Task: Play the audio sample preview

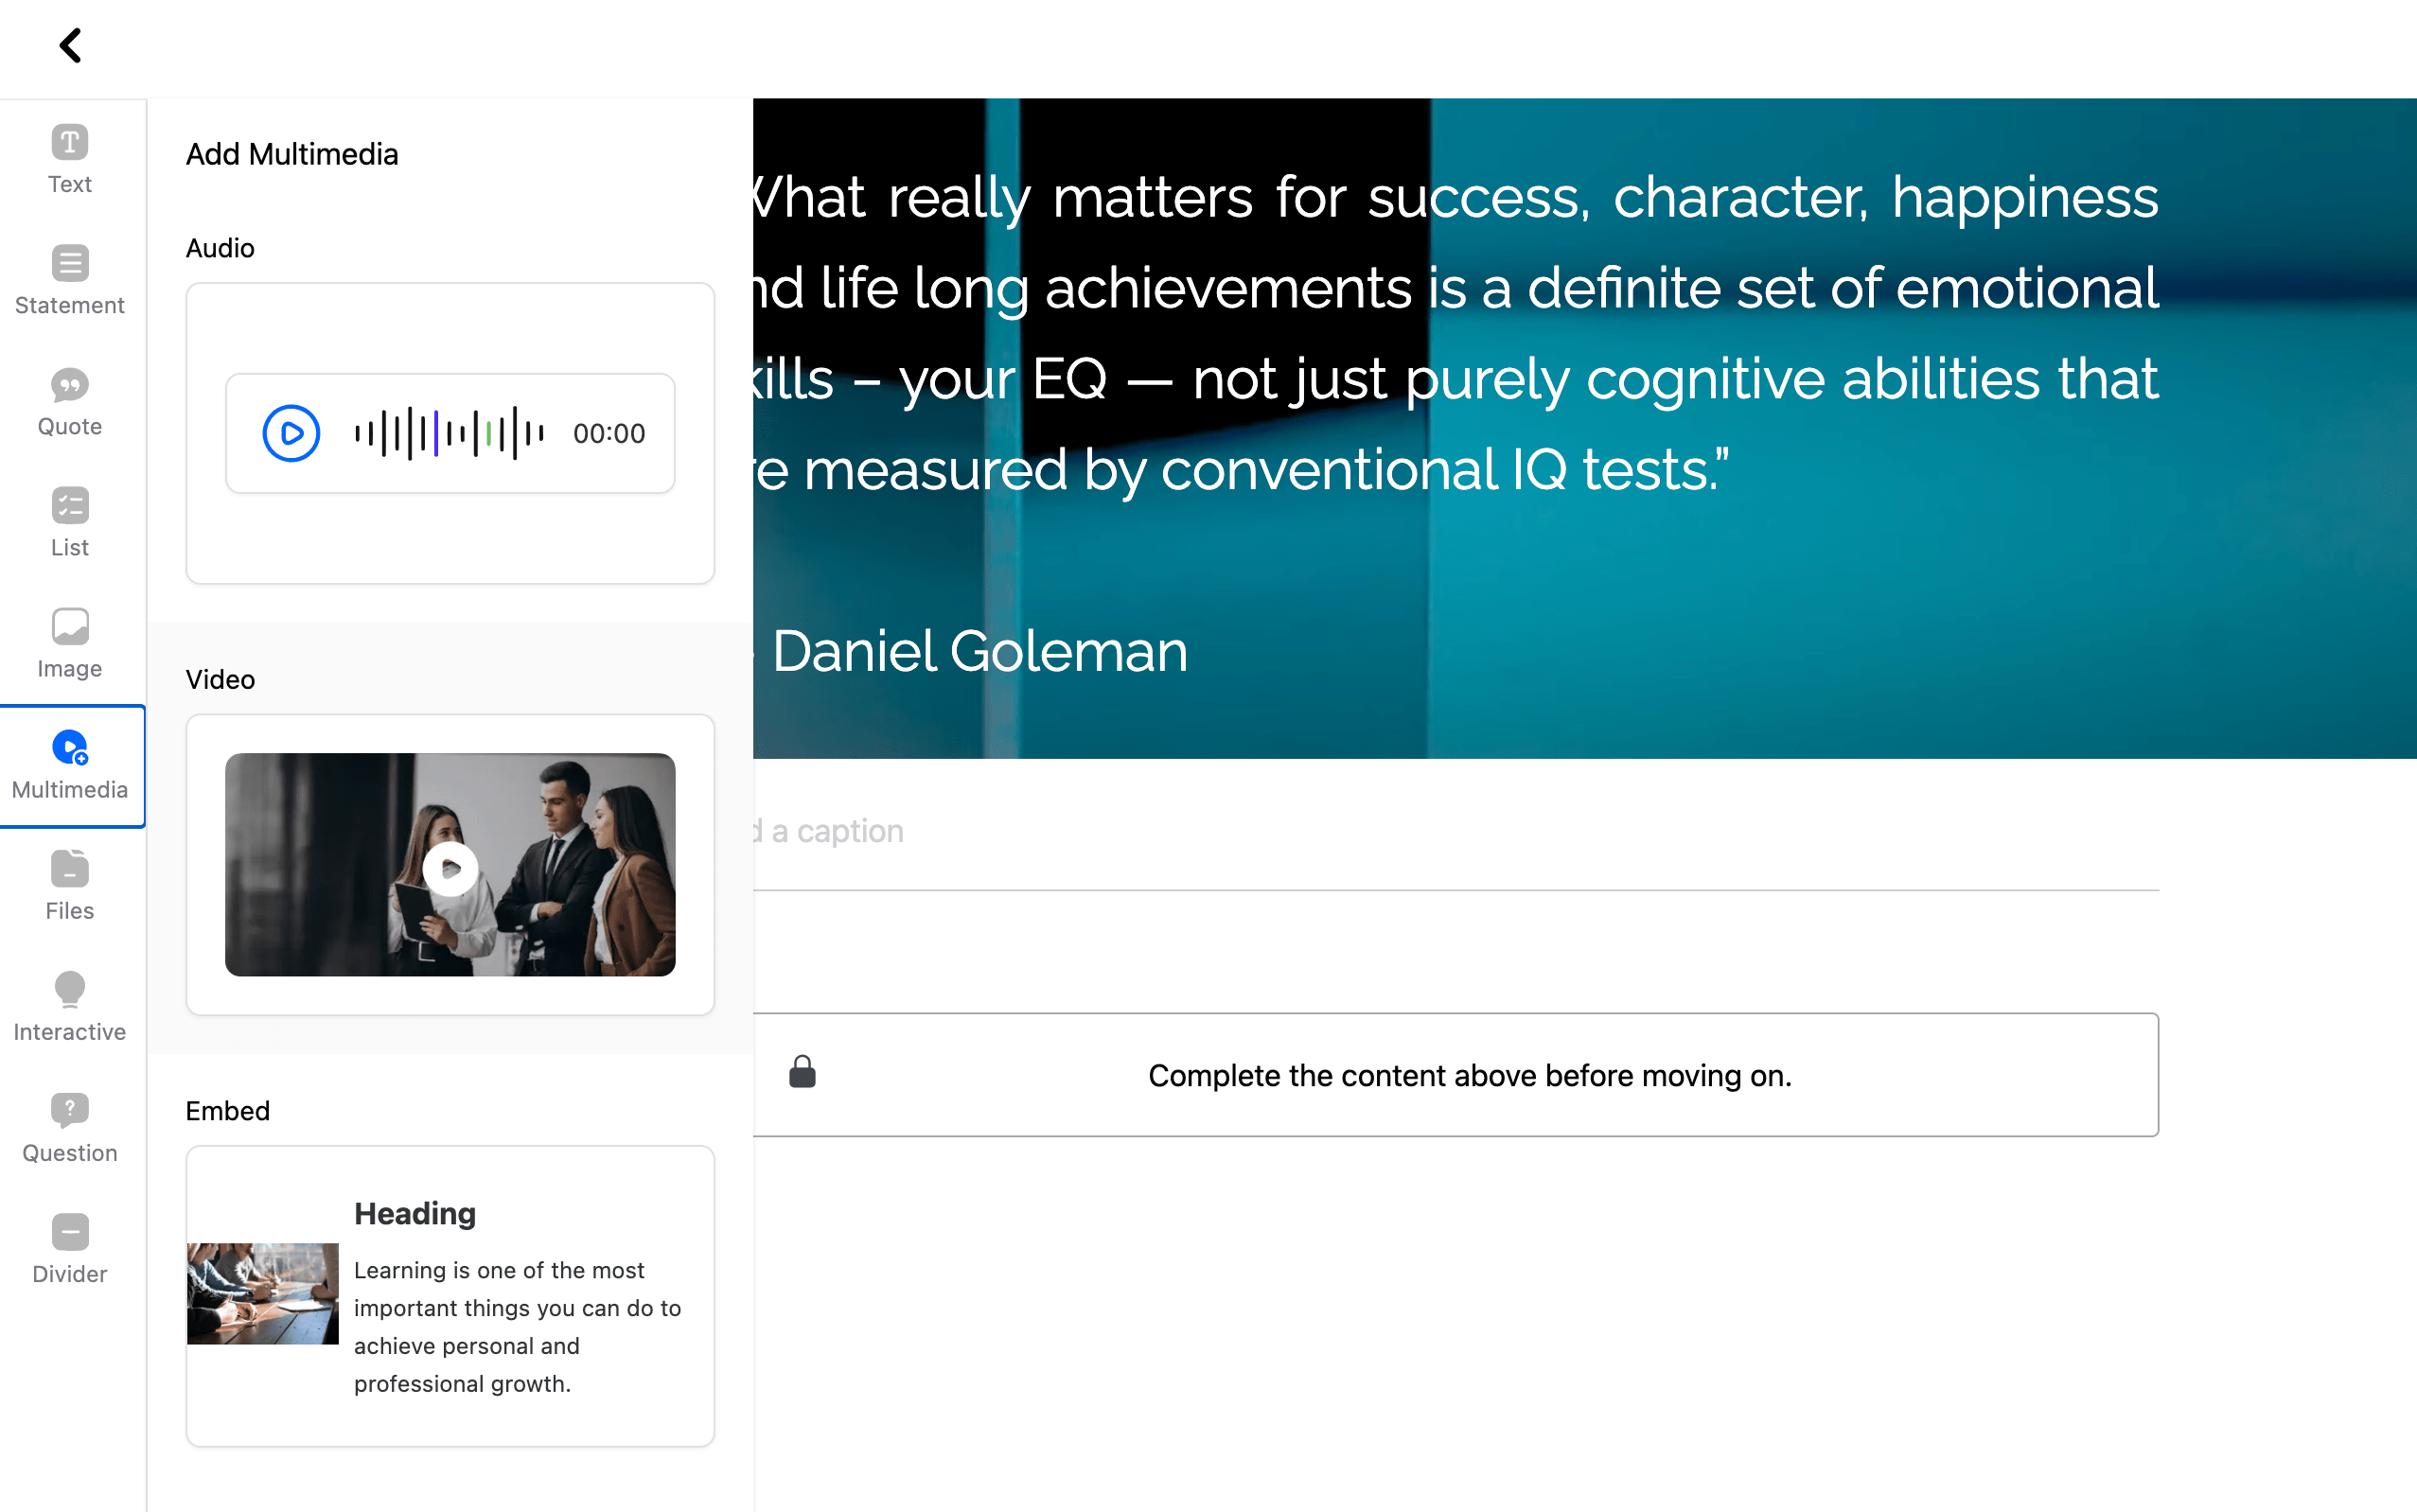Action: tap(291, 433)
